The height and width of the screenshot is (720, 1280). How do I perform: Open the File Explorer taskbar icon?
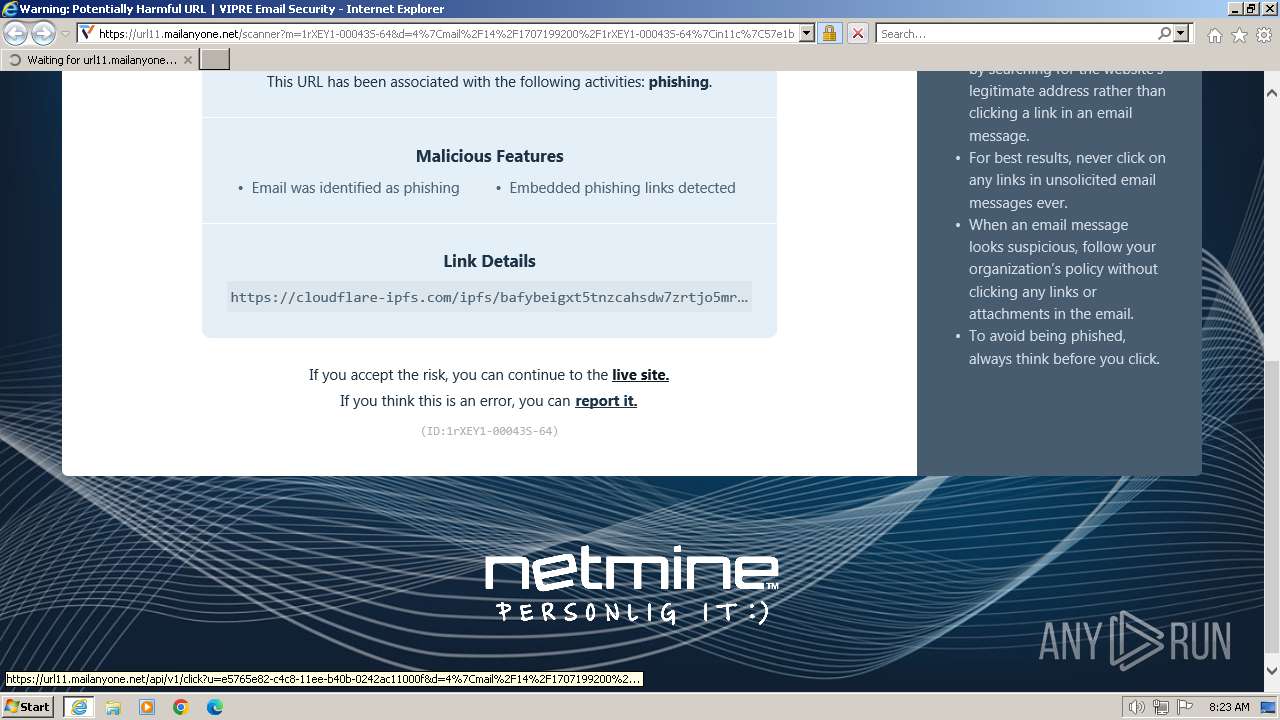(x=113, y=707)
